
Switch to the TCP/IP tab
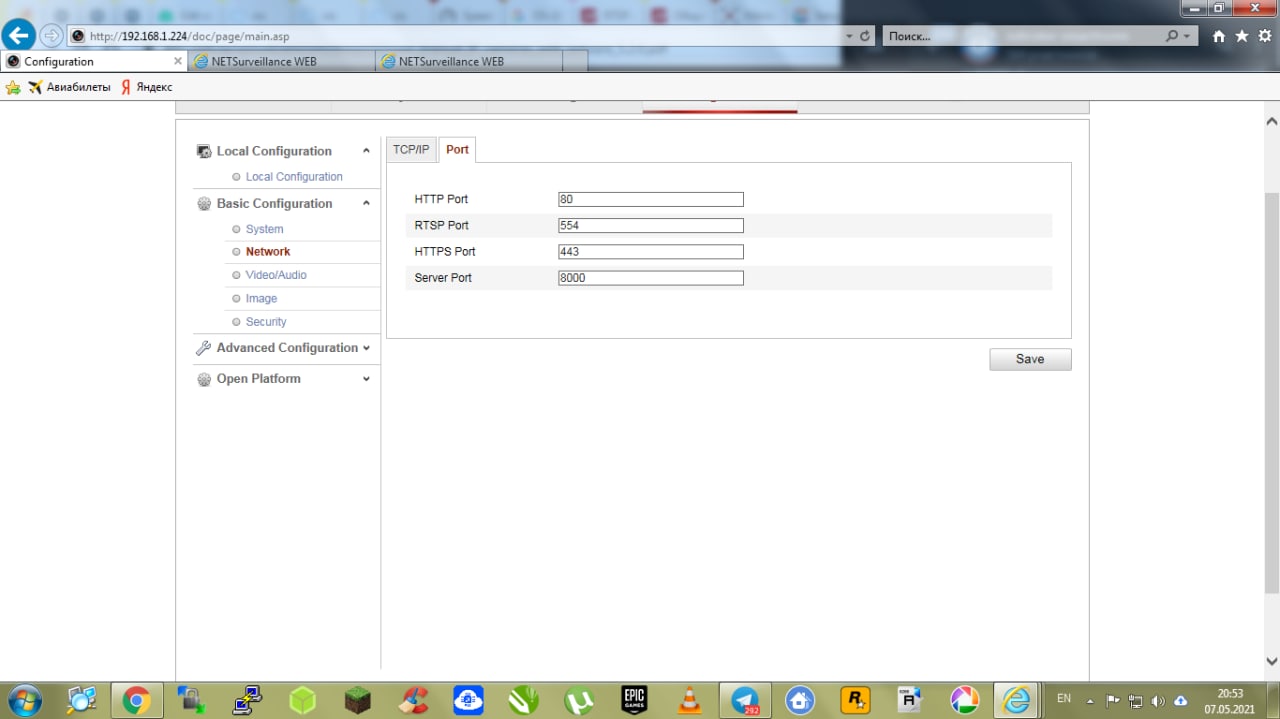pos(411,150)
